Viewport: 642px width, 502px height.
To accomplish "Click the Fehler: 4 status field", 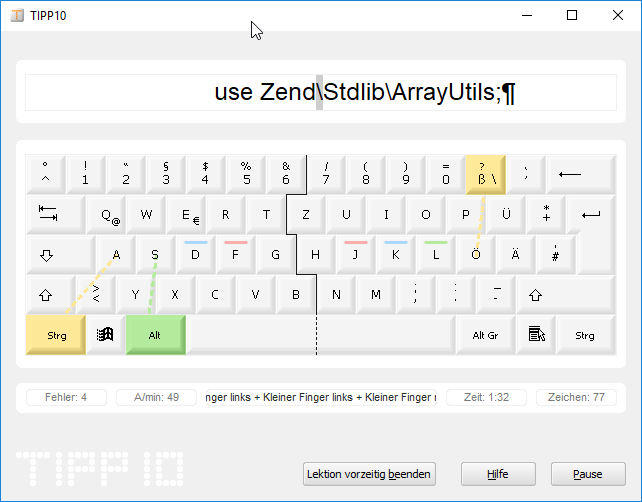I will coord(66,397).
